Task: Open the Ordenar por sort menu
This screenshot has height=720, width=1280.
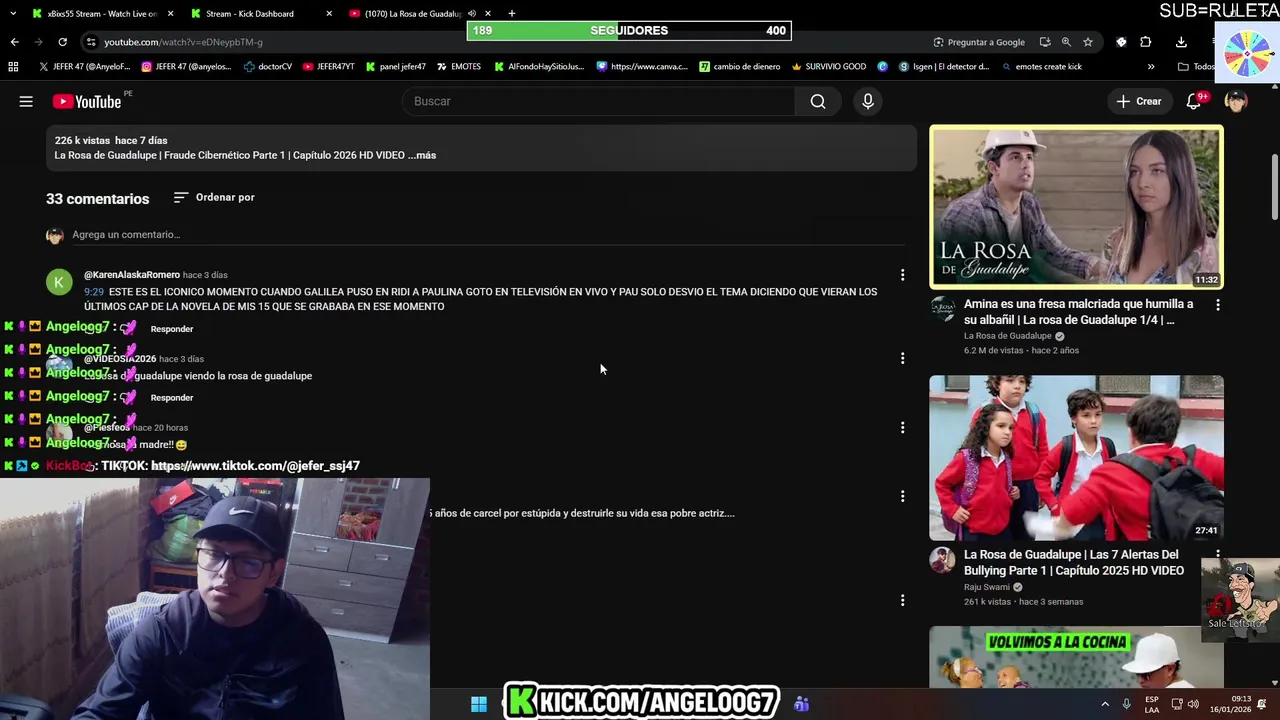Action: coord(214,198)
